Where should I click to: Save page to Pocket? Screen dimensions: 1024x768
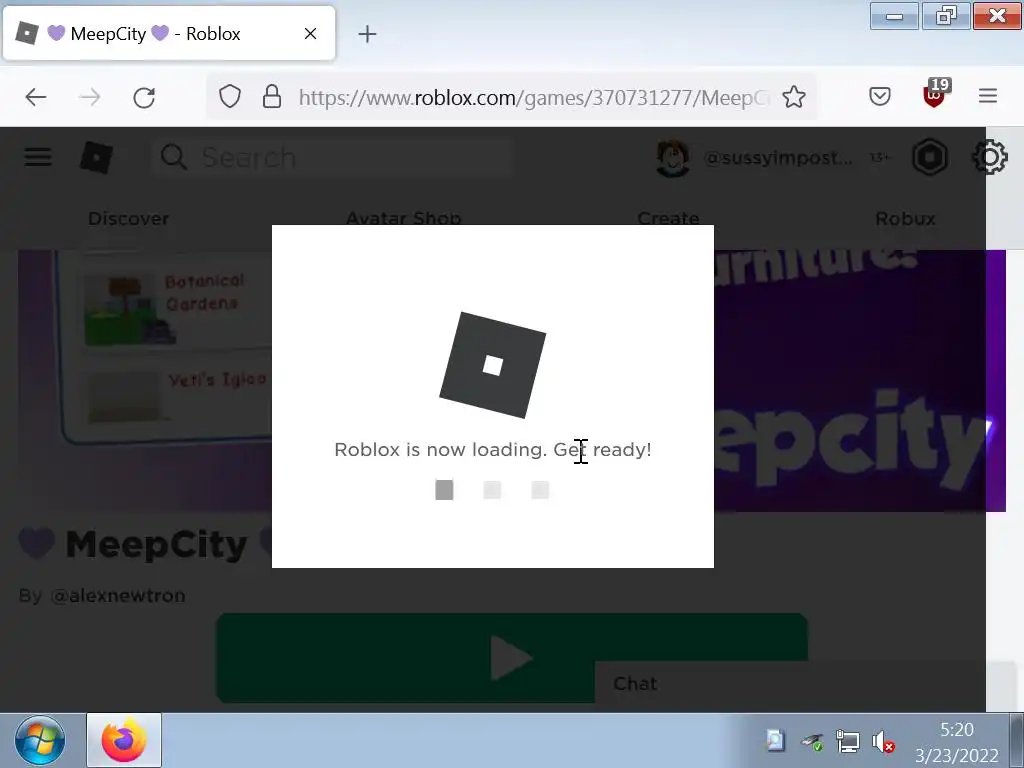click(x=880, y=97)
